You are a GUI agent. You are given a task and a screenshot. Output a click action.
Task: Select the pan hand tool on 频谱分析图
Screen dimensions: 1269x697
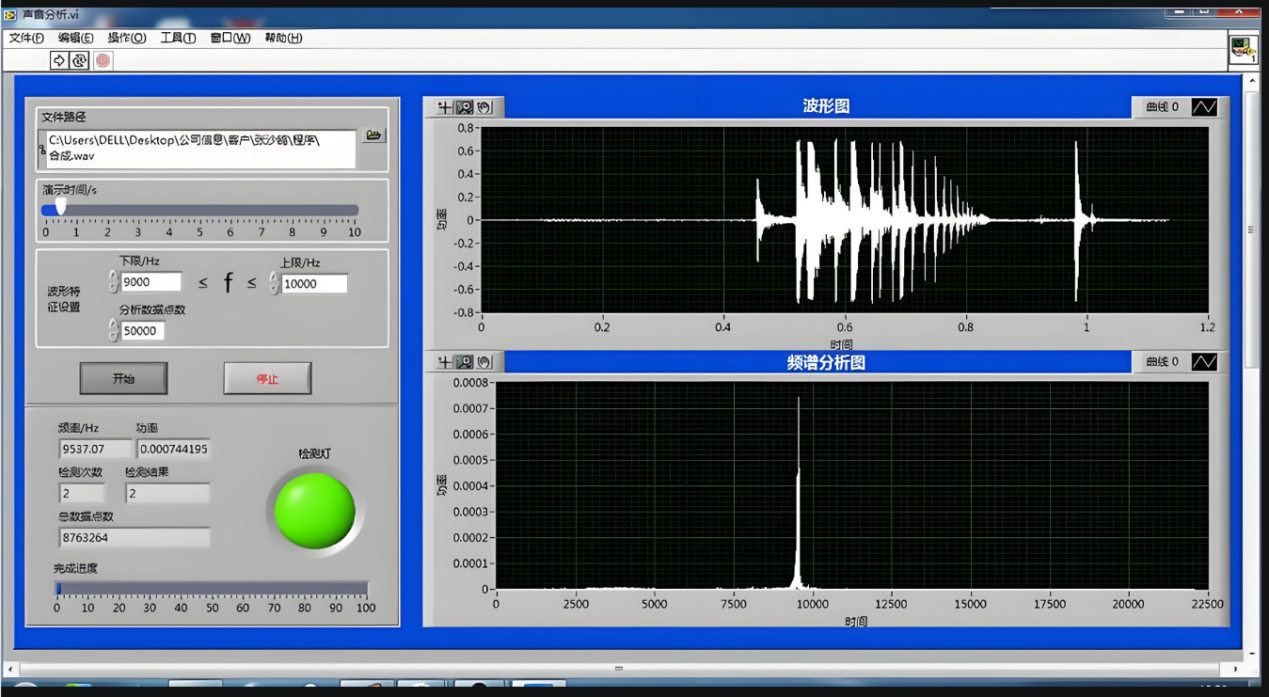click(x=485, y=362)
